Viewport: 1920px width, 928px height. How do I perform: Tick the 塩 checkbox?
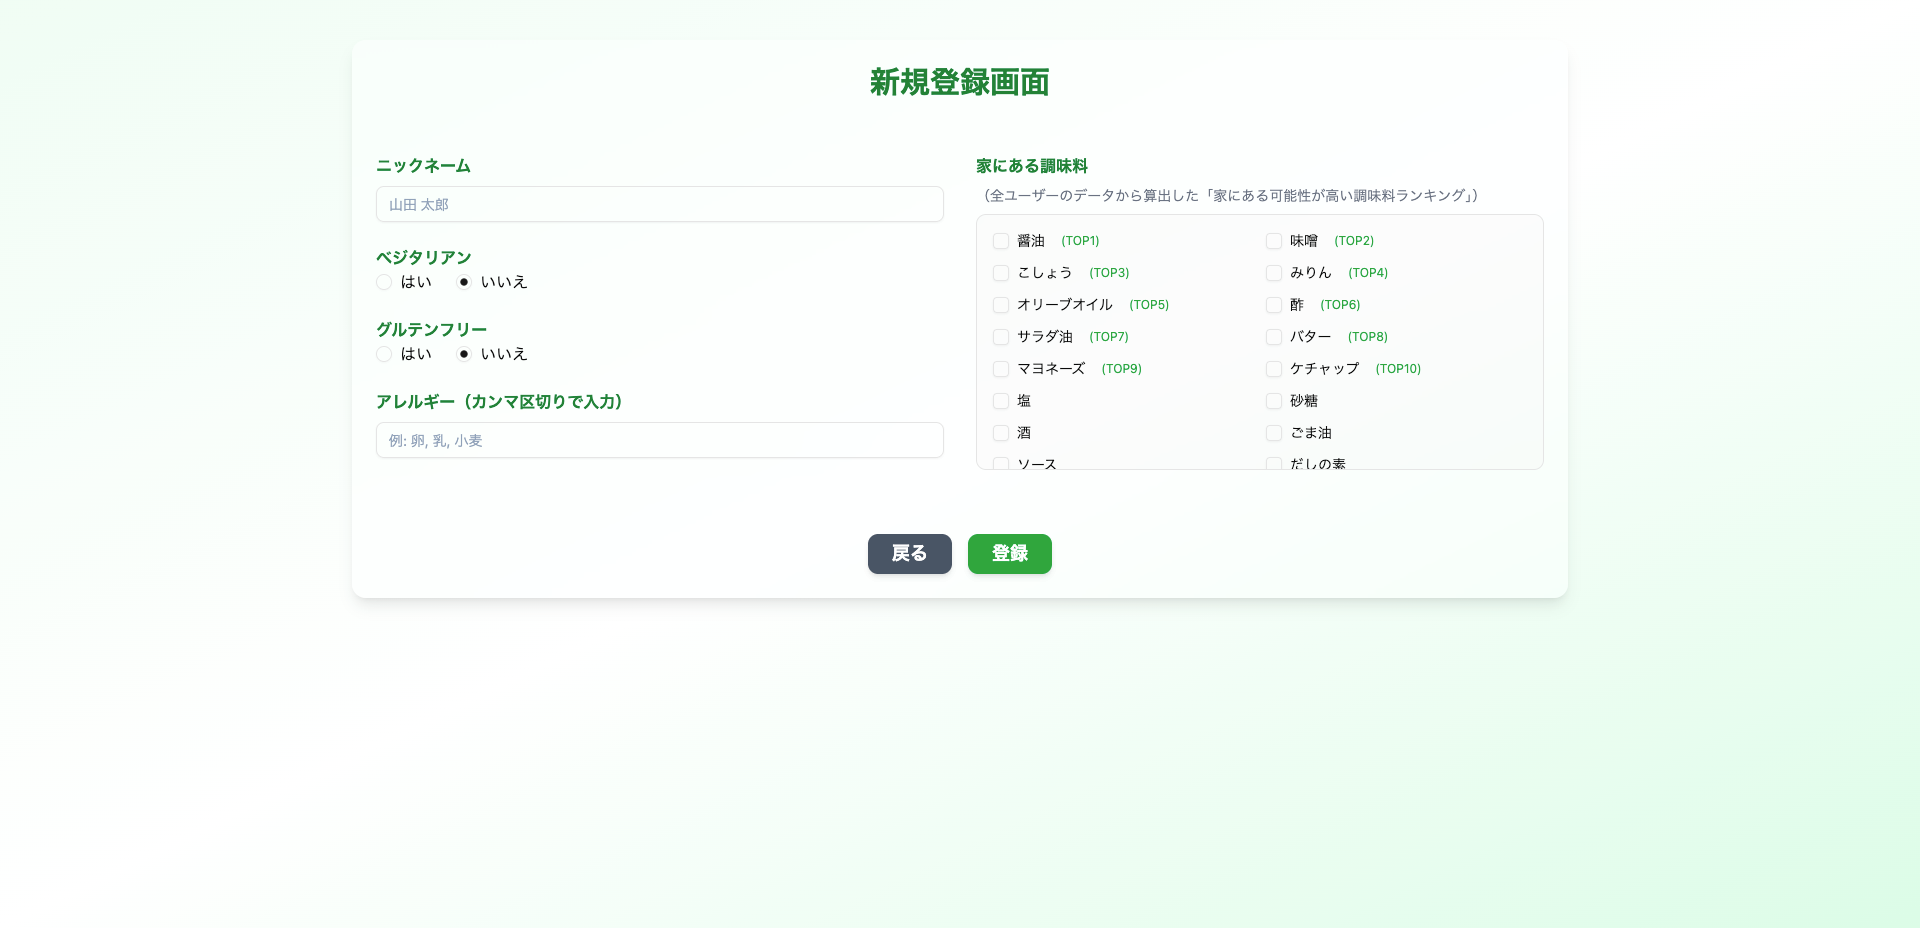click(x=1001, y=401)
